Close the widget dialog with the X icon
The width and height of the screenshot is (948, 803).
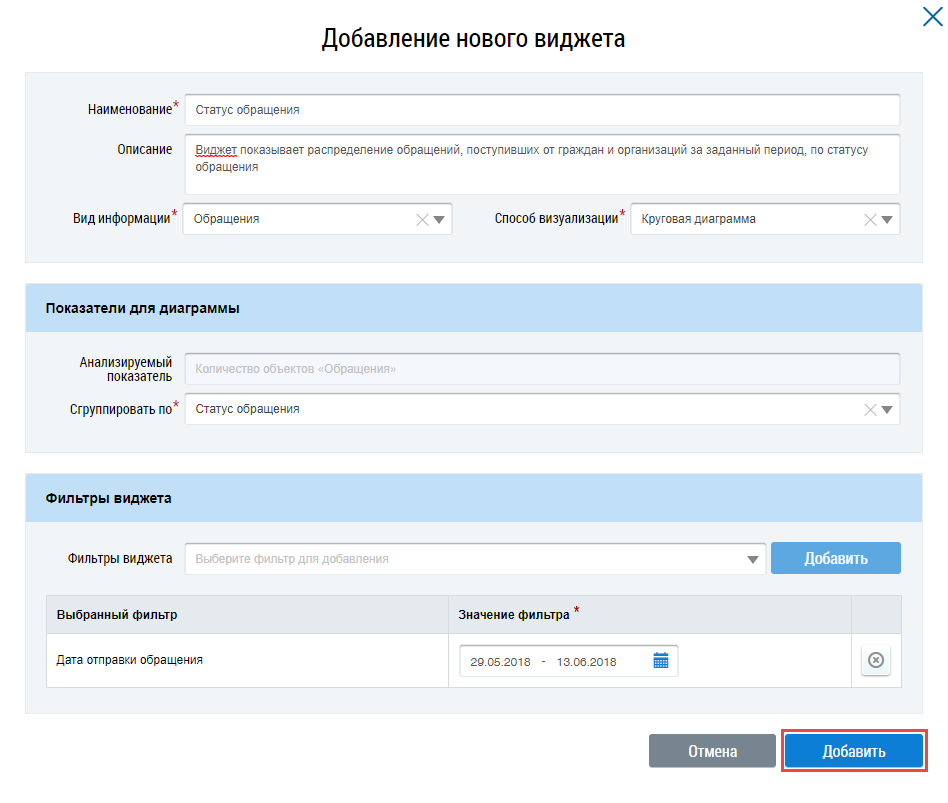point(932,14)
